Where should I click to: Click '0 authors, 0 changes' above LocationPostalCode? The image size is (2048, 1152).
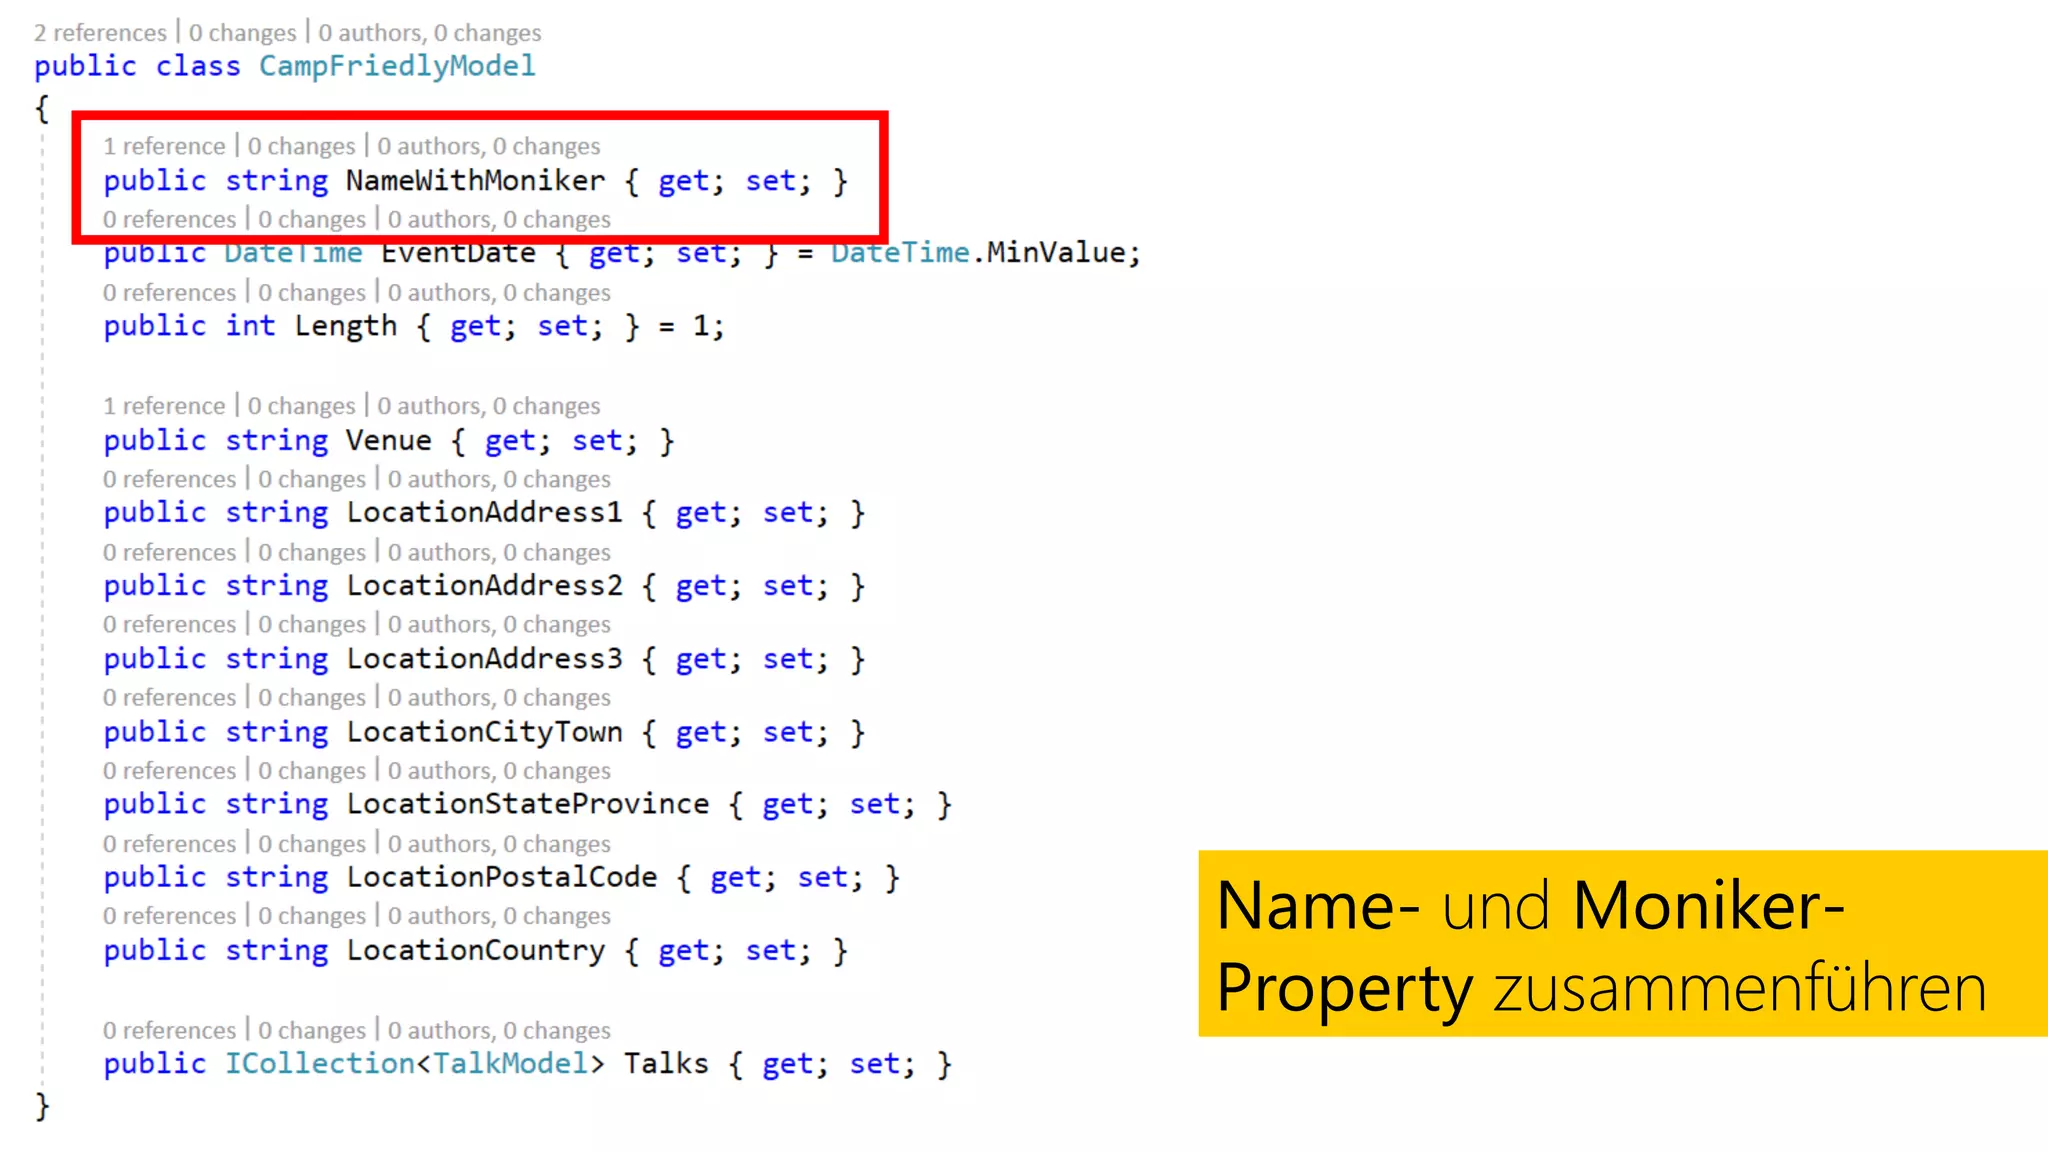point(499,844)
